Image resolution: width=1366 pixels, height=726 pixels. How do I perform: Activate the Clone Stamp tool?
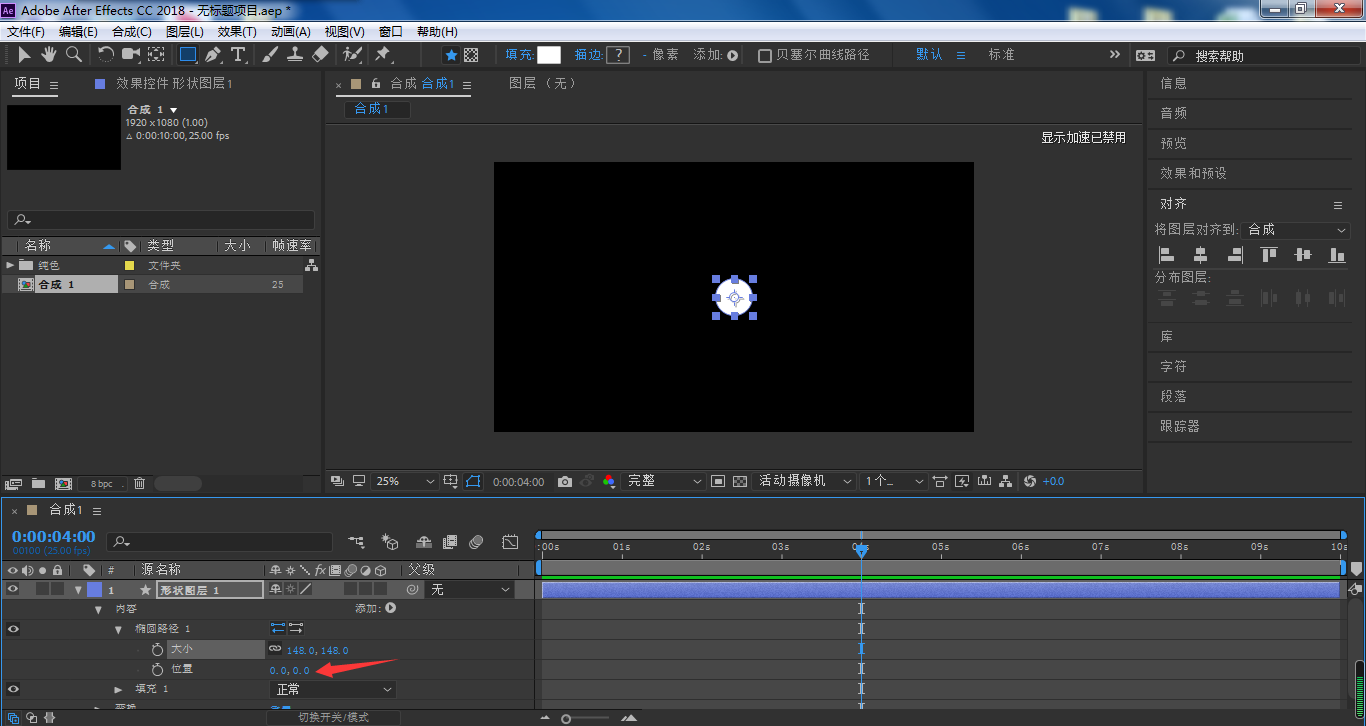click(295, 55)
